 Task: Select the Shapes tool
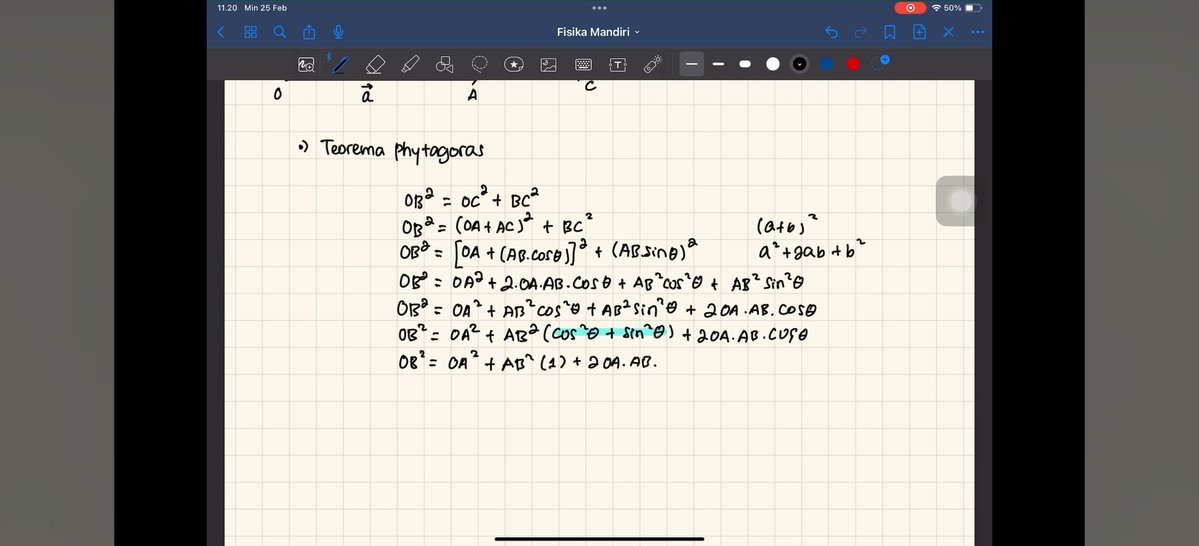[x=444, y=65]
